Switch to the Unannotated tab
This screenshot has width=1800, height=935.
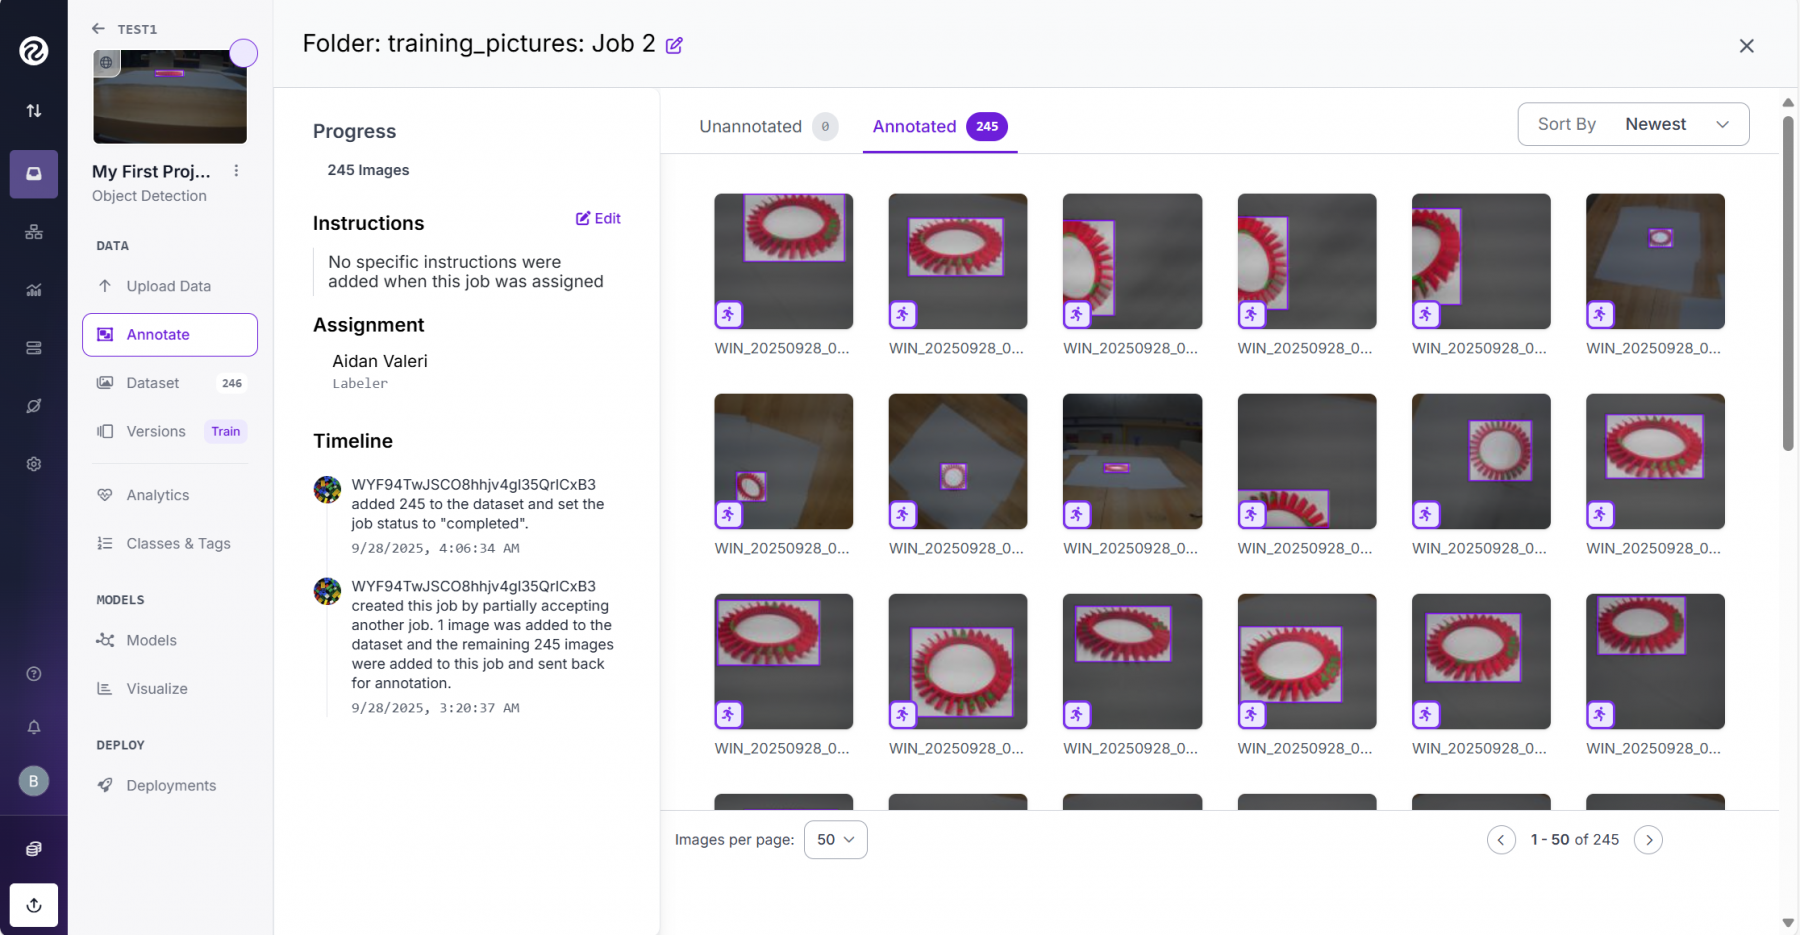coord(750,126)
